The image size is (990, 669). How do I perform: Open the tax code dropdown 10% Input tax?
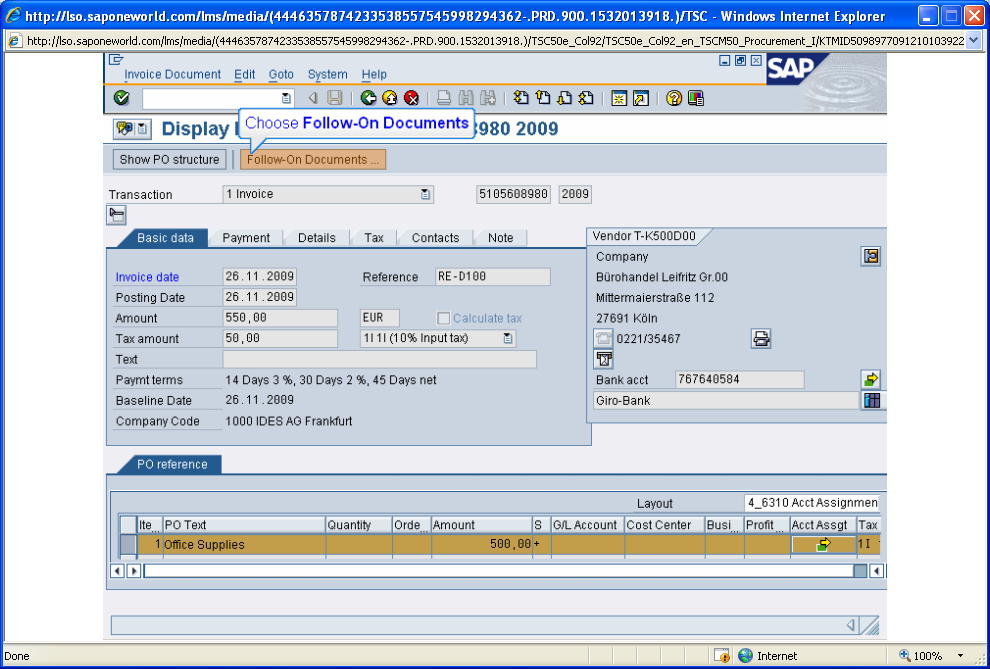[508, 338]
